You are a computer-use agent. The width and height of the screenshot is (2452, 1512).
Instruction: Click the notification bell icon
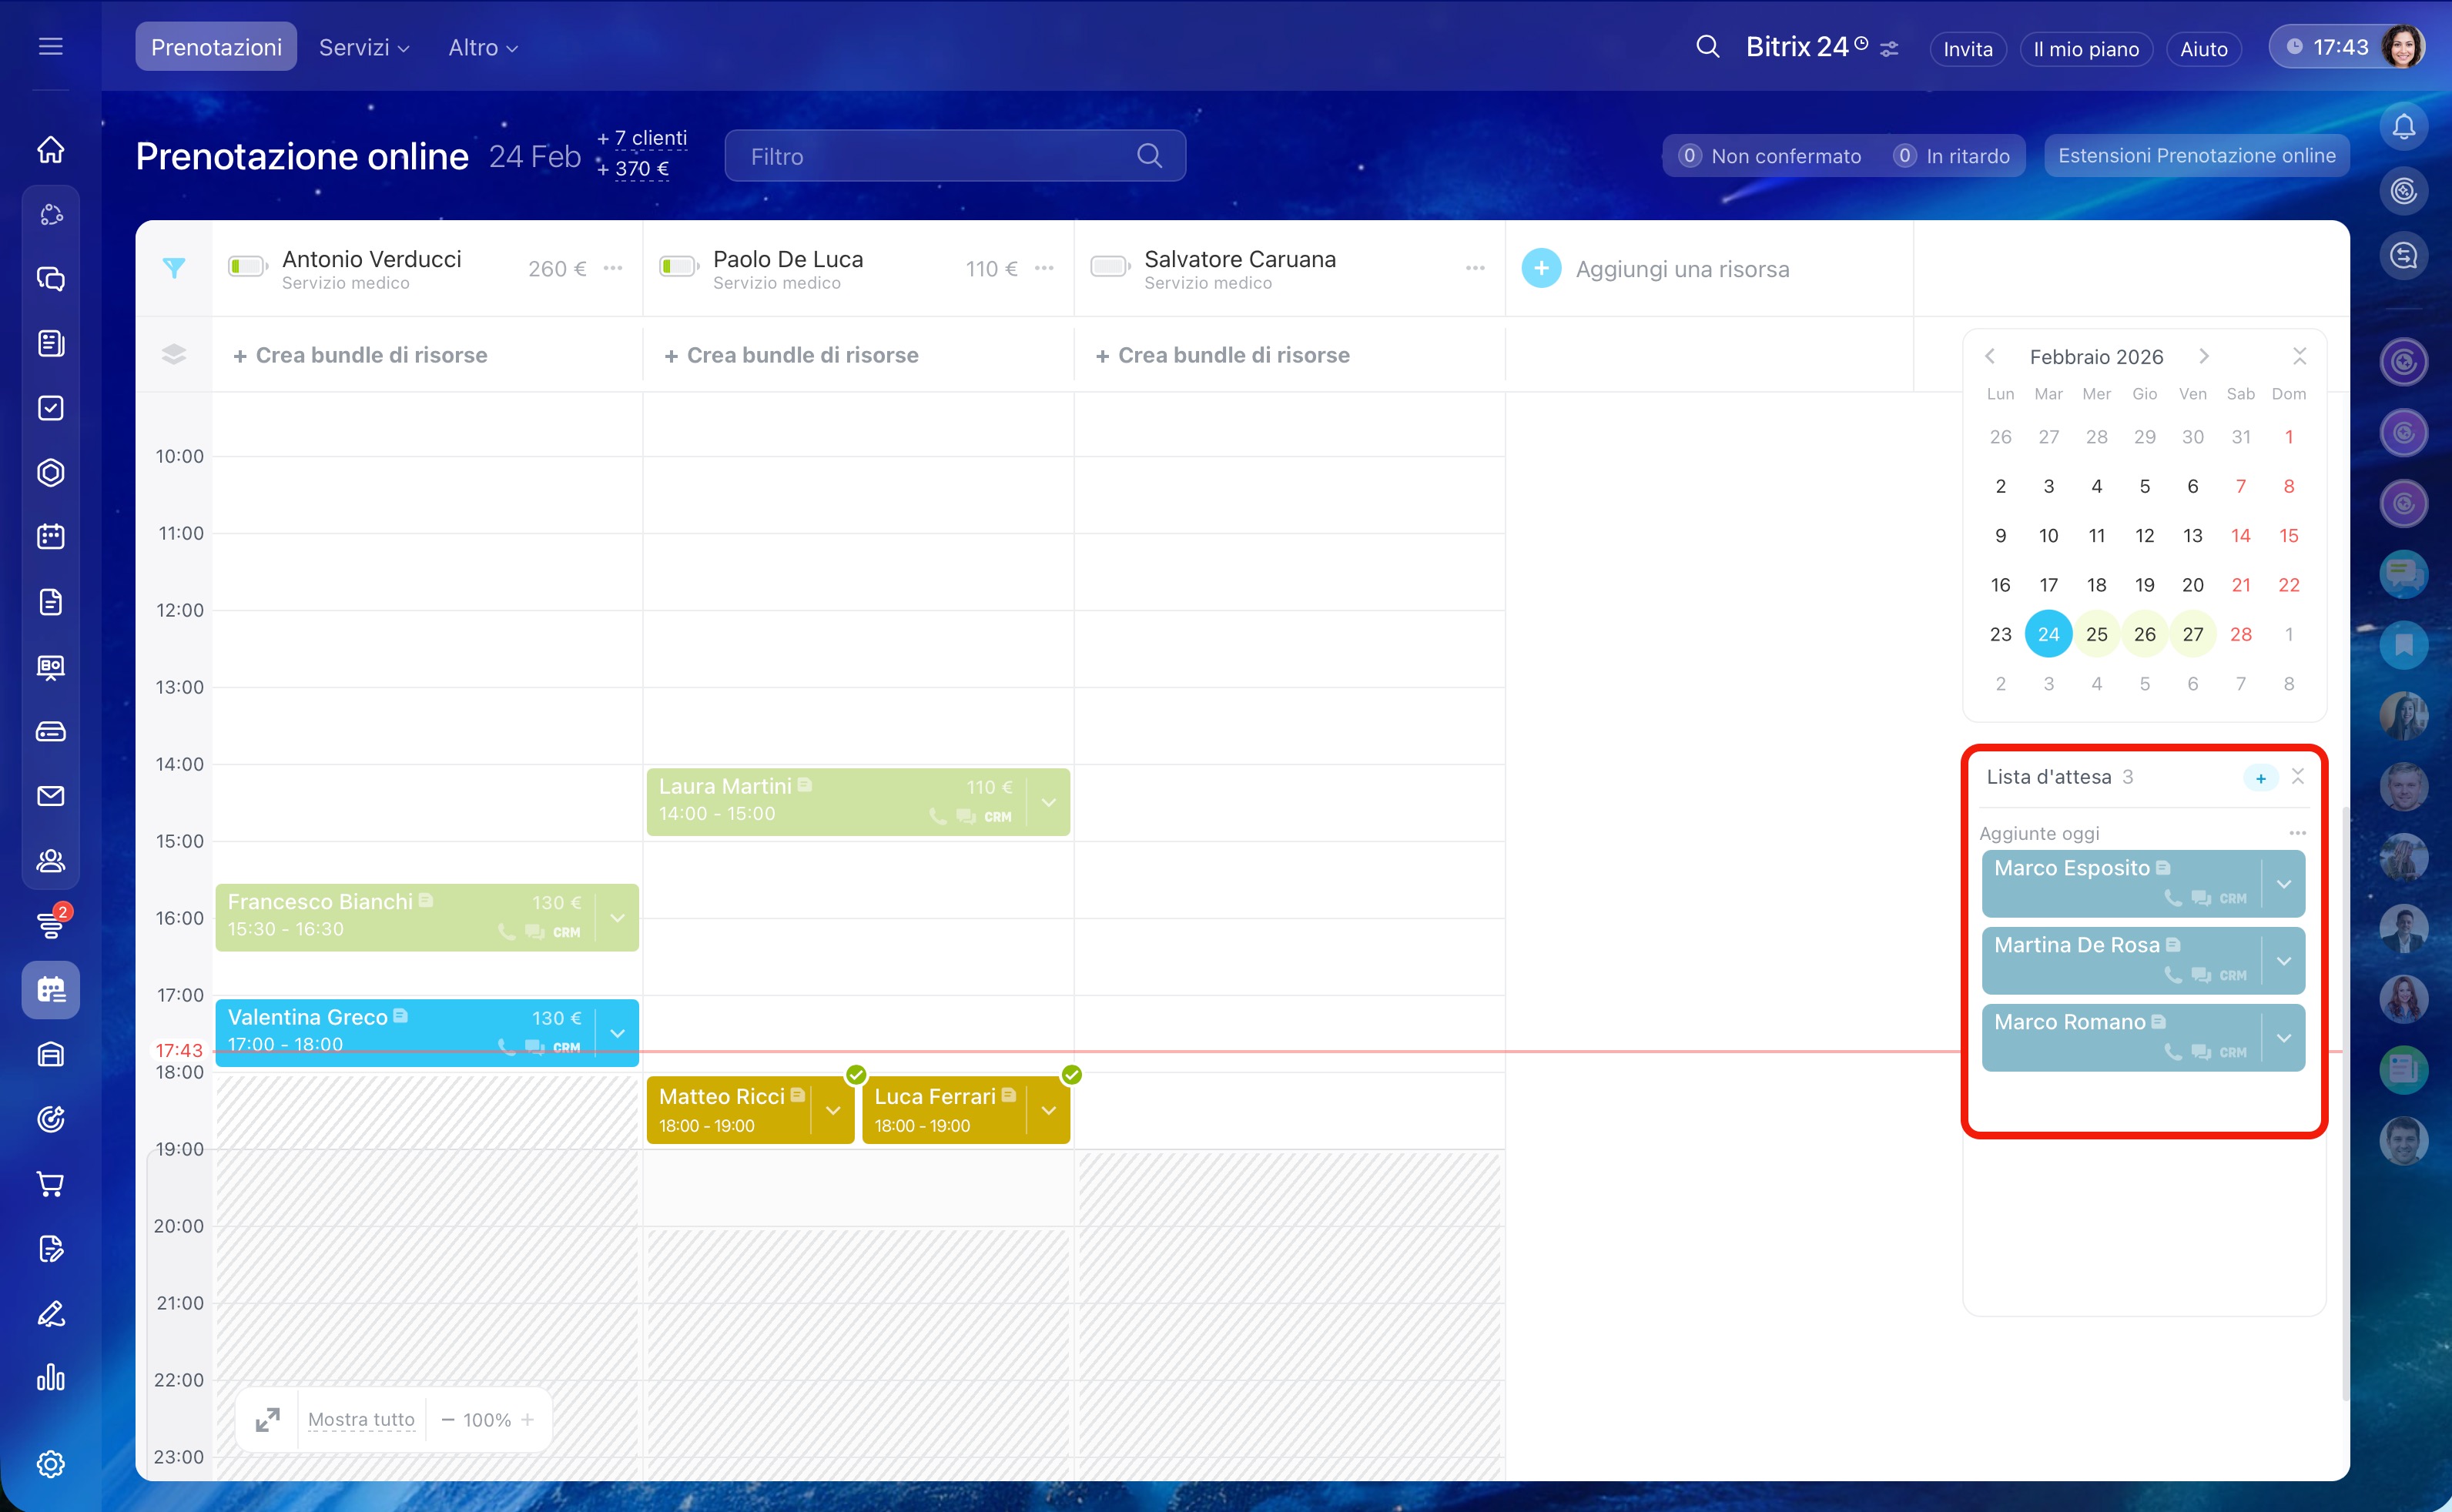[2403, 127]
